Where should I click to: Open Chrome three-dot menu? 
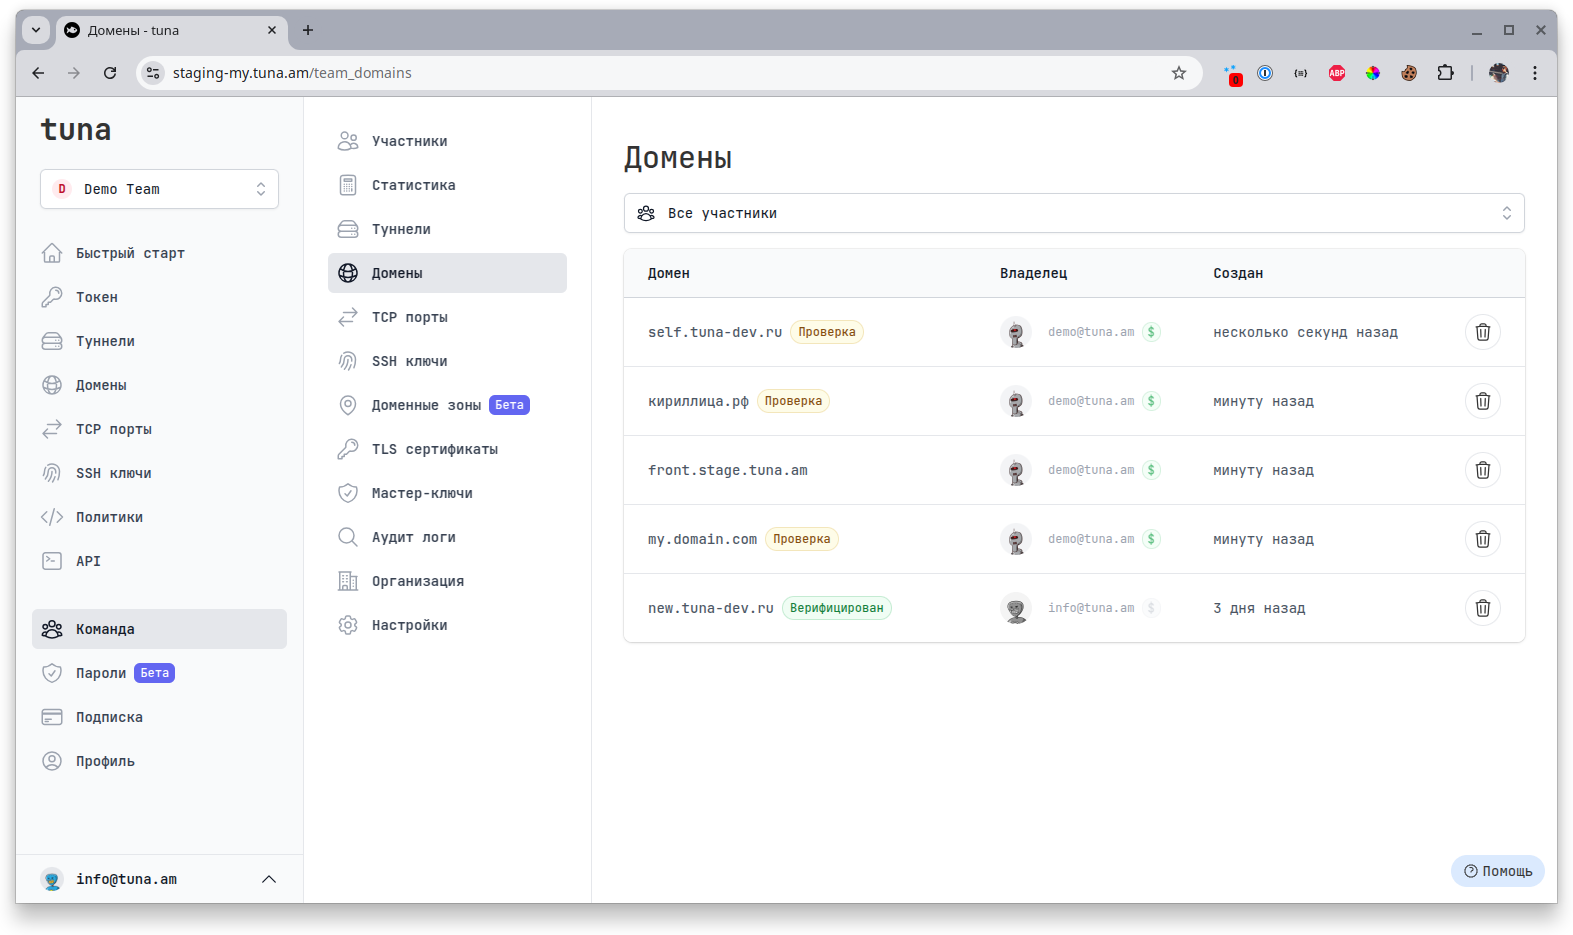point(1535,73)
